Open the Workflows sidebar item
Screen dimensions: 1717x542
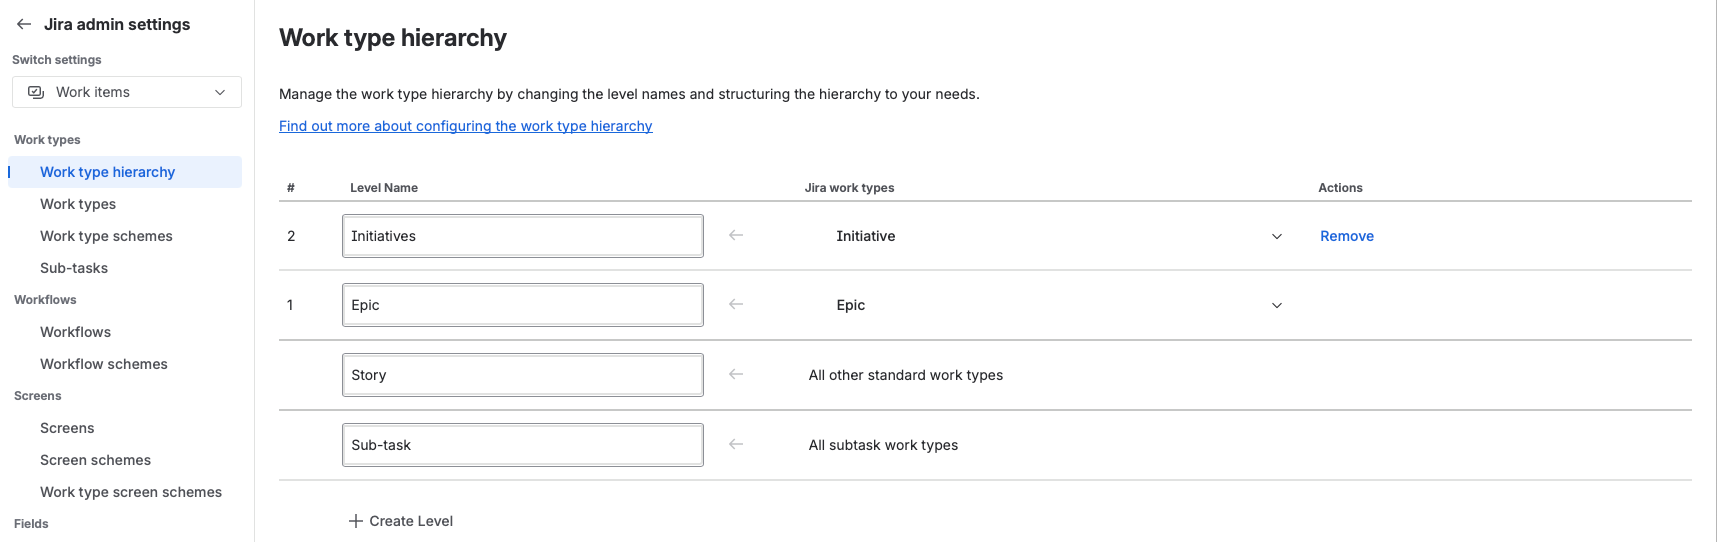tap(75, 332)
